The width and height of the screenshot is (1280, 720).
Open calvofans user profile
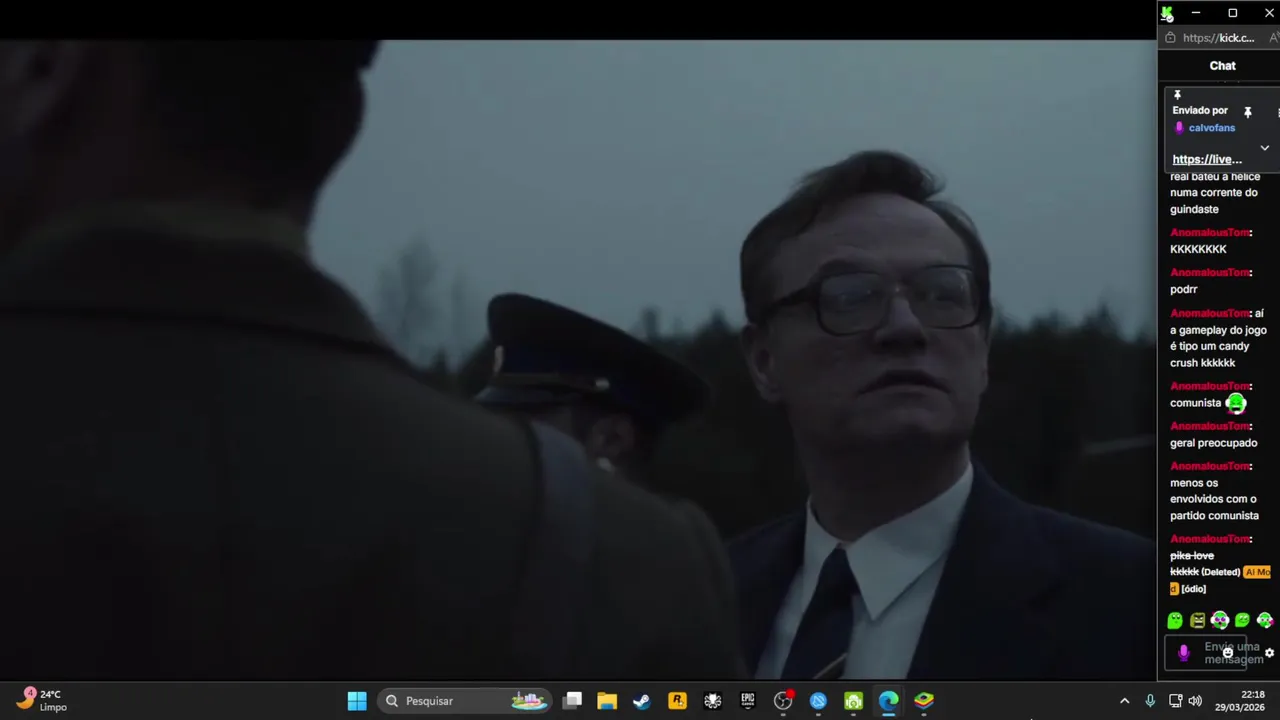(1211, 128)
